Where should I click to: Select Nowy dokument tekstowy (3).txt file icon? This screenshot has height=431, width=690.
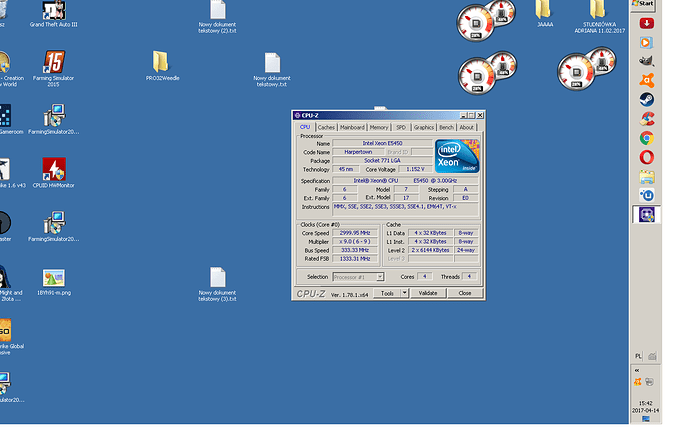218,277
